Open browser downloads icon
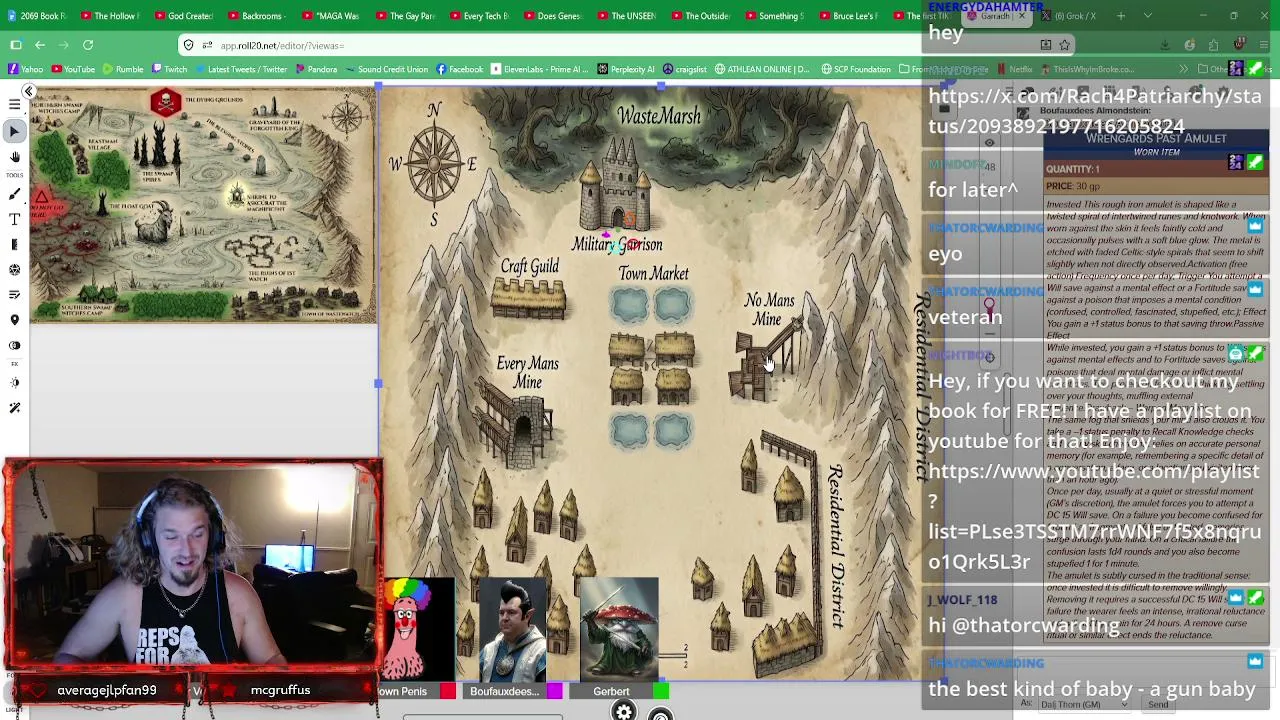Viewport: 1280px width, 720px height. click(x=1165, y=45)
